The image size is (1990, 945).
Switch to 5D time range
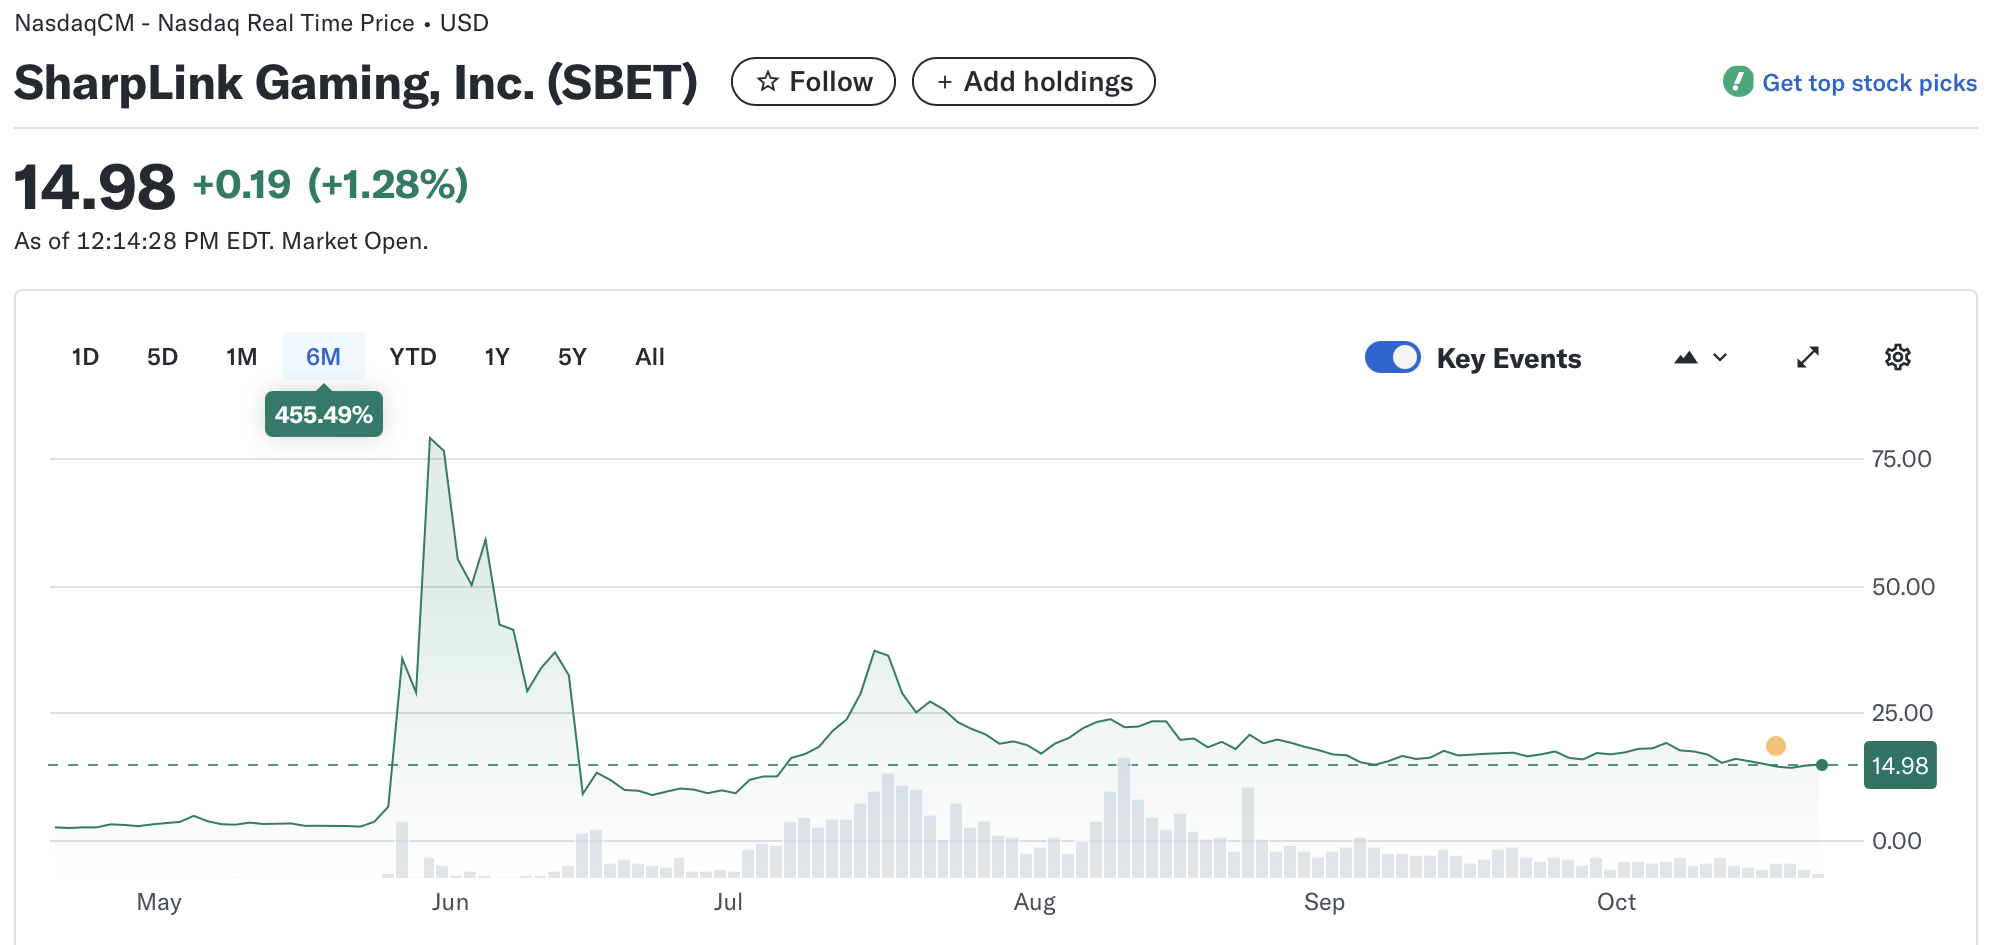(162, 357)
